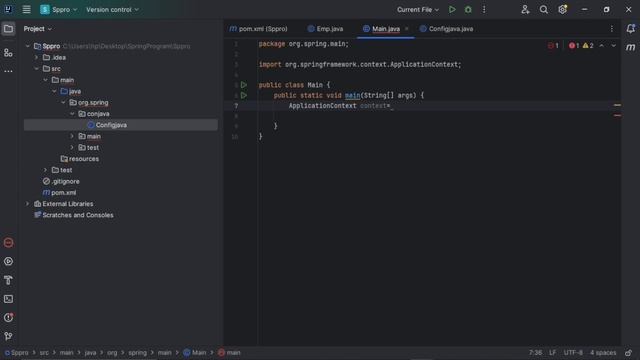Collapse the org.spring package

(x=63, y=102)
